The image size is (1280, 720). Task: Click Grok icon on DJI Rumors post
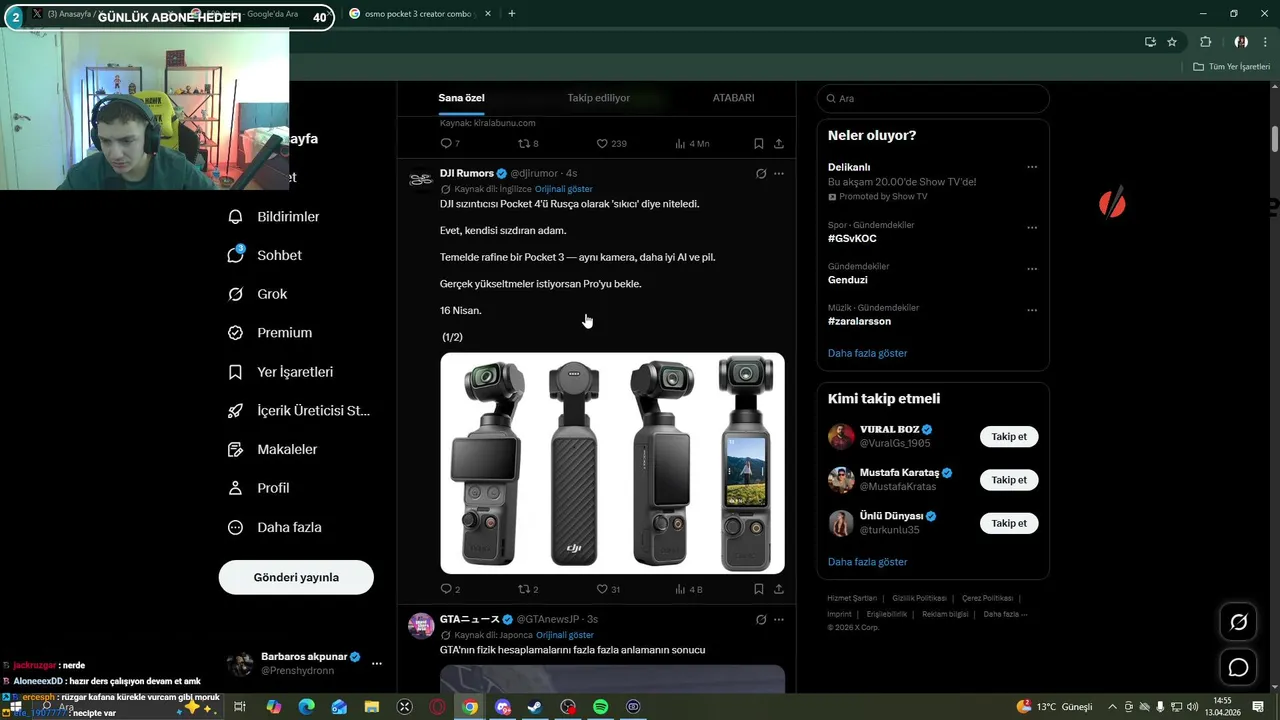coord(761,173)
